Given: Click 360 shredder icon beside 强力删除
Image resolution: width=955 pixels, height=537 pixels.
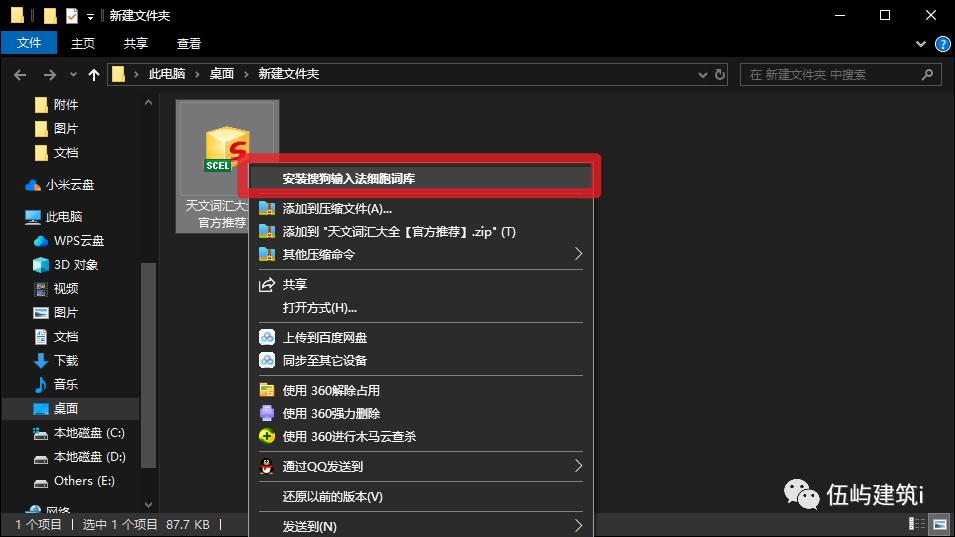Looking at the screenshot, I should coord(267,413).
